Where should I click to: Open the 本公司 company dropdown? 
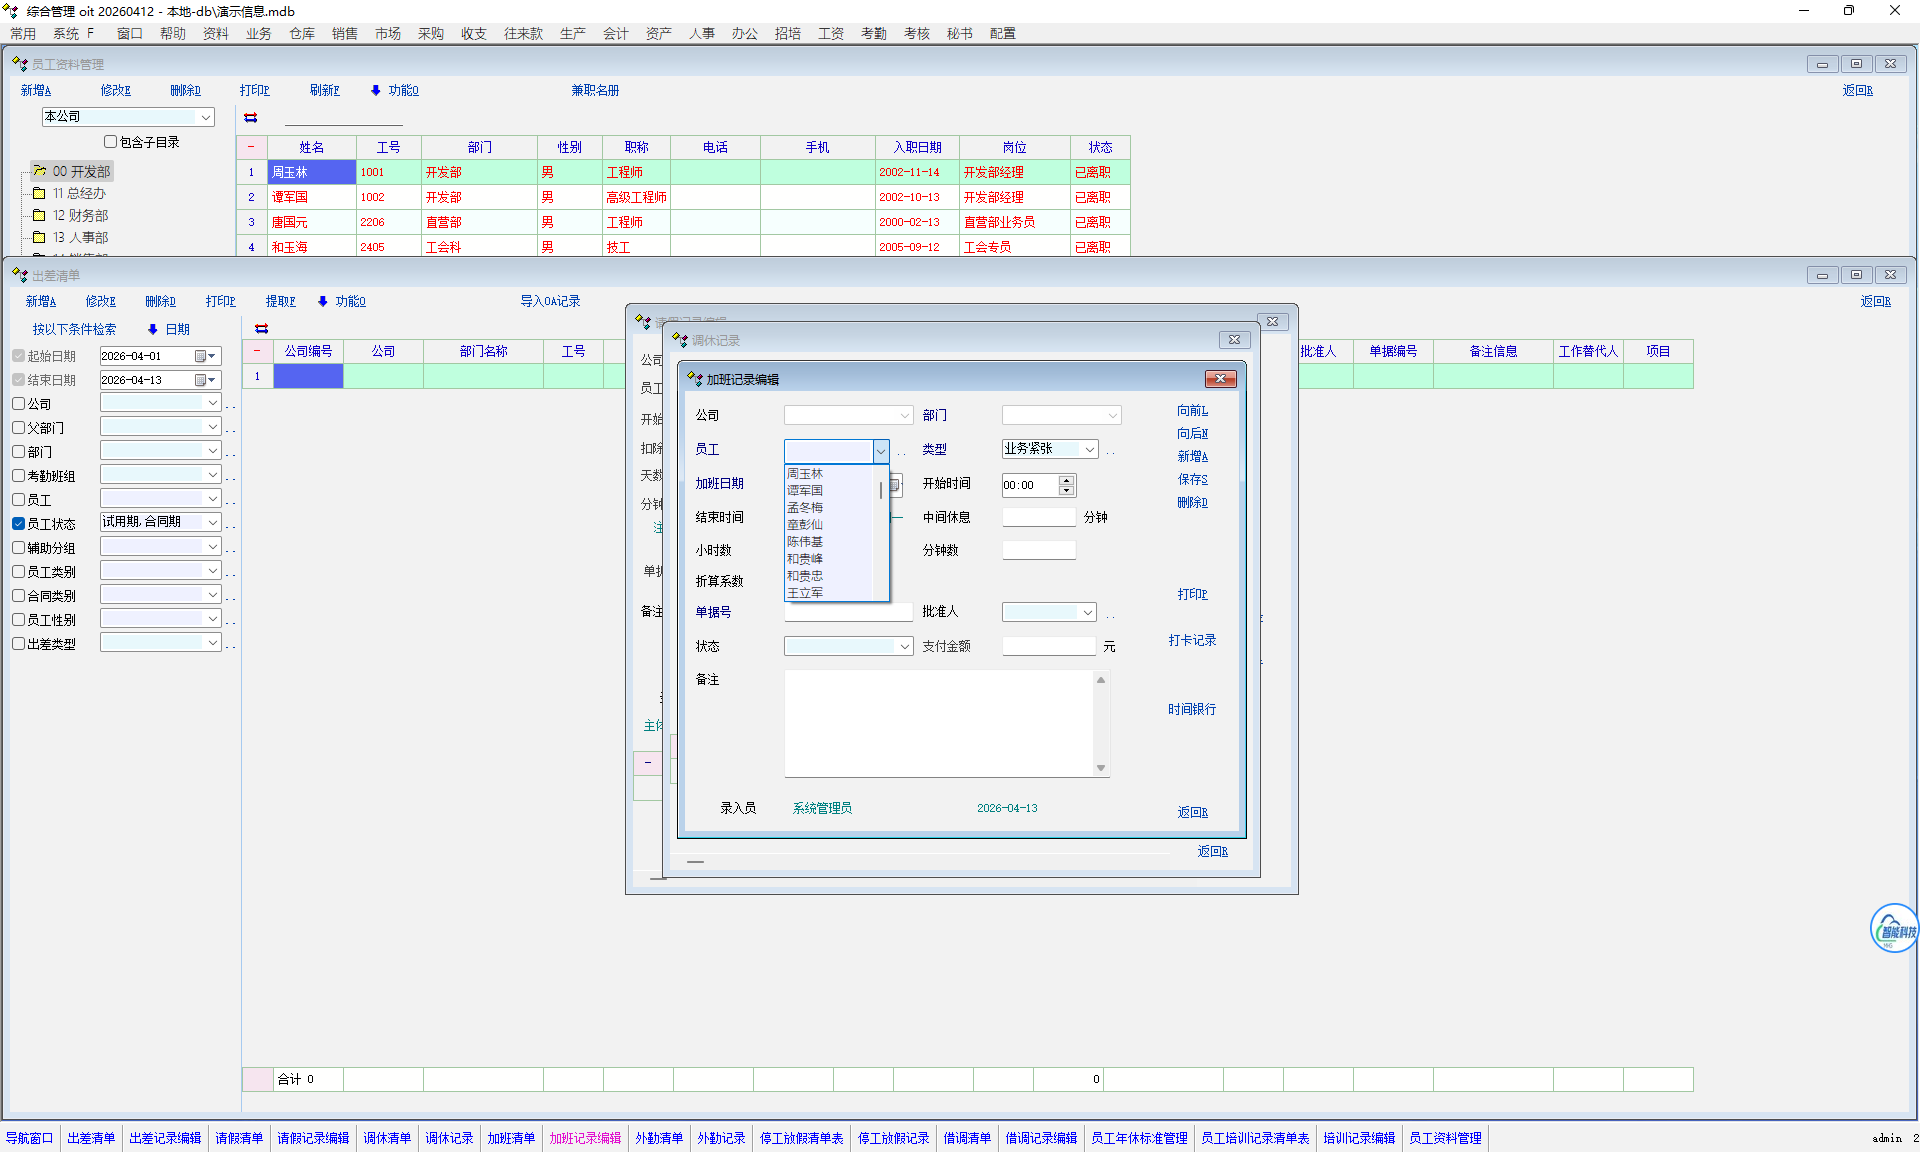tap(205, 117)
